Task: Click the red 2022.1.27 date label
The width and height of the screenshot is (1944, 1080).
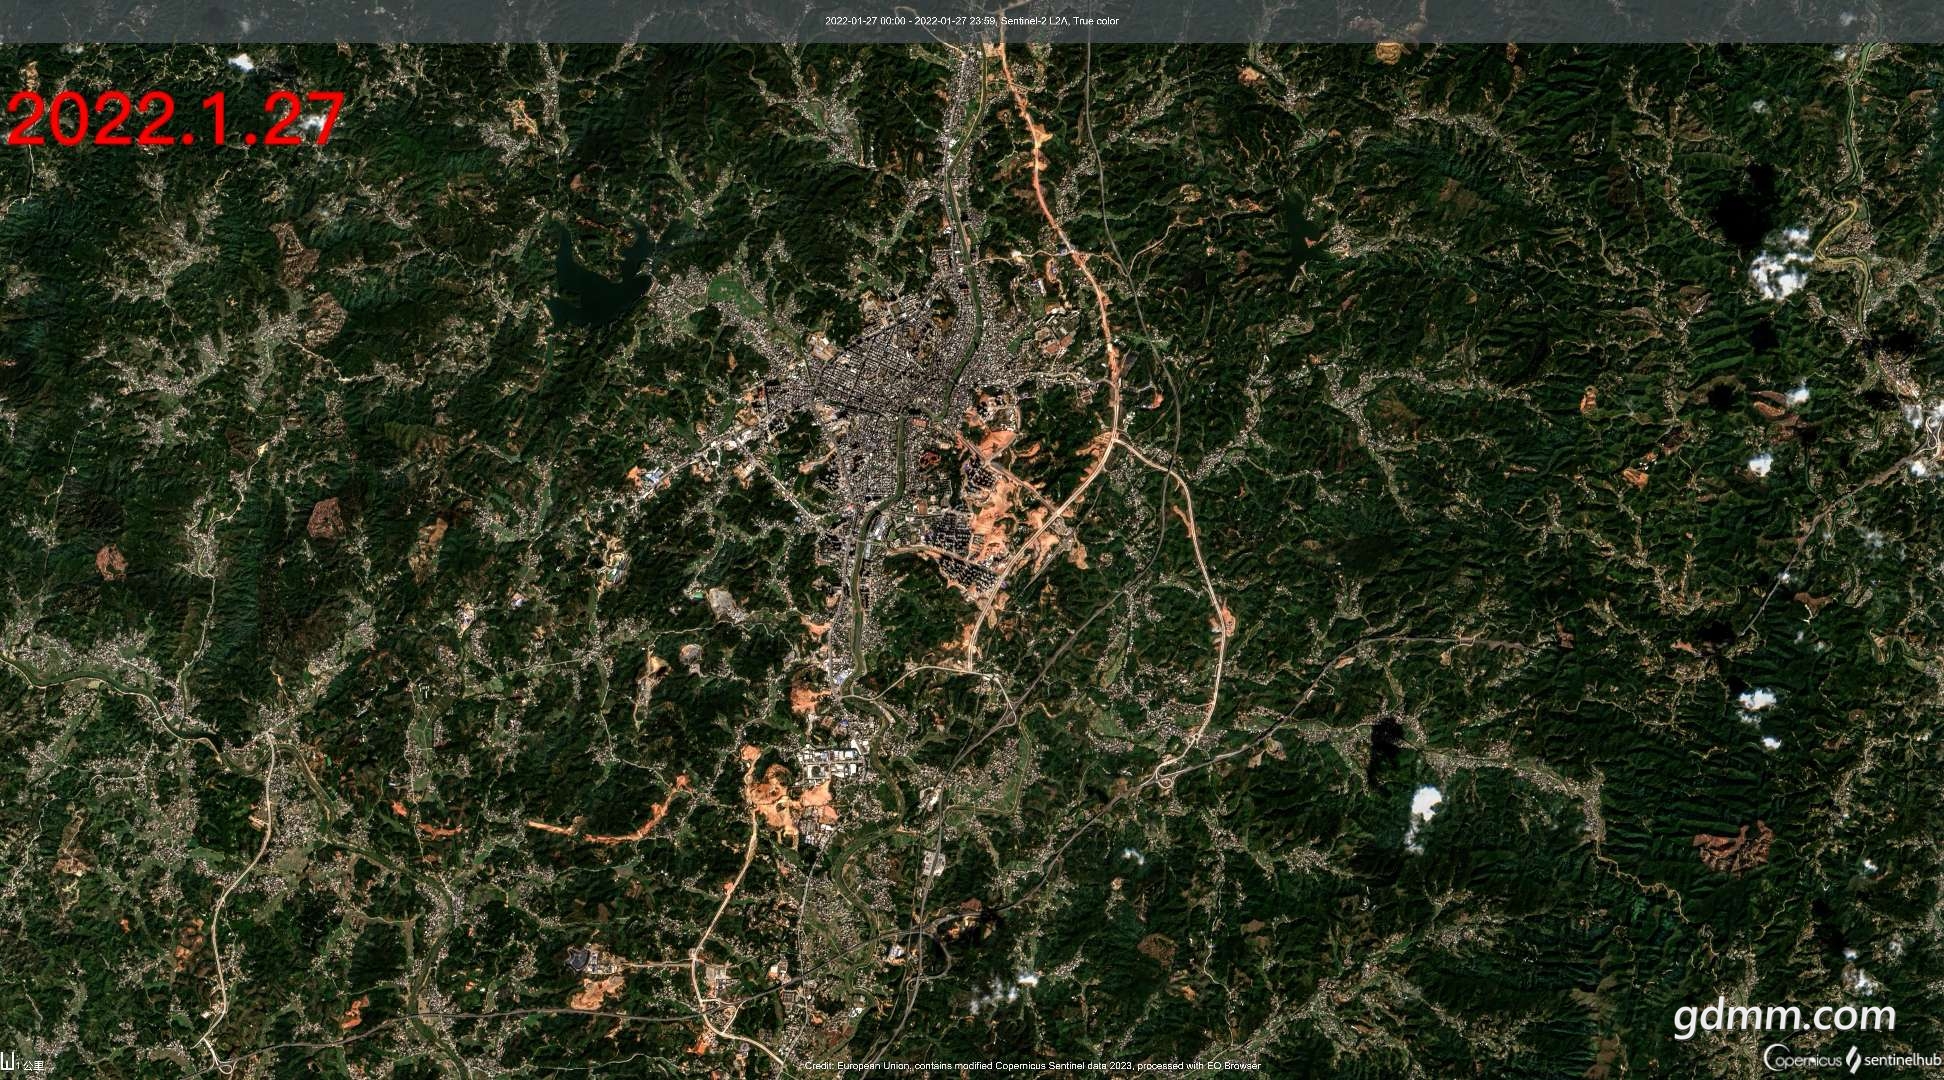Action: [176, 120]
